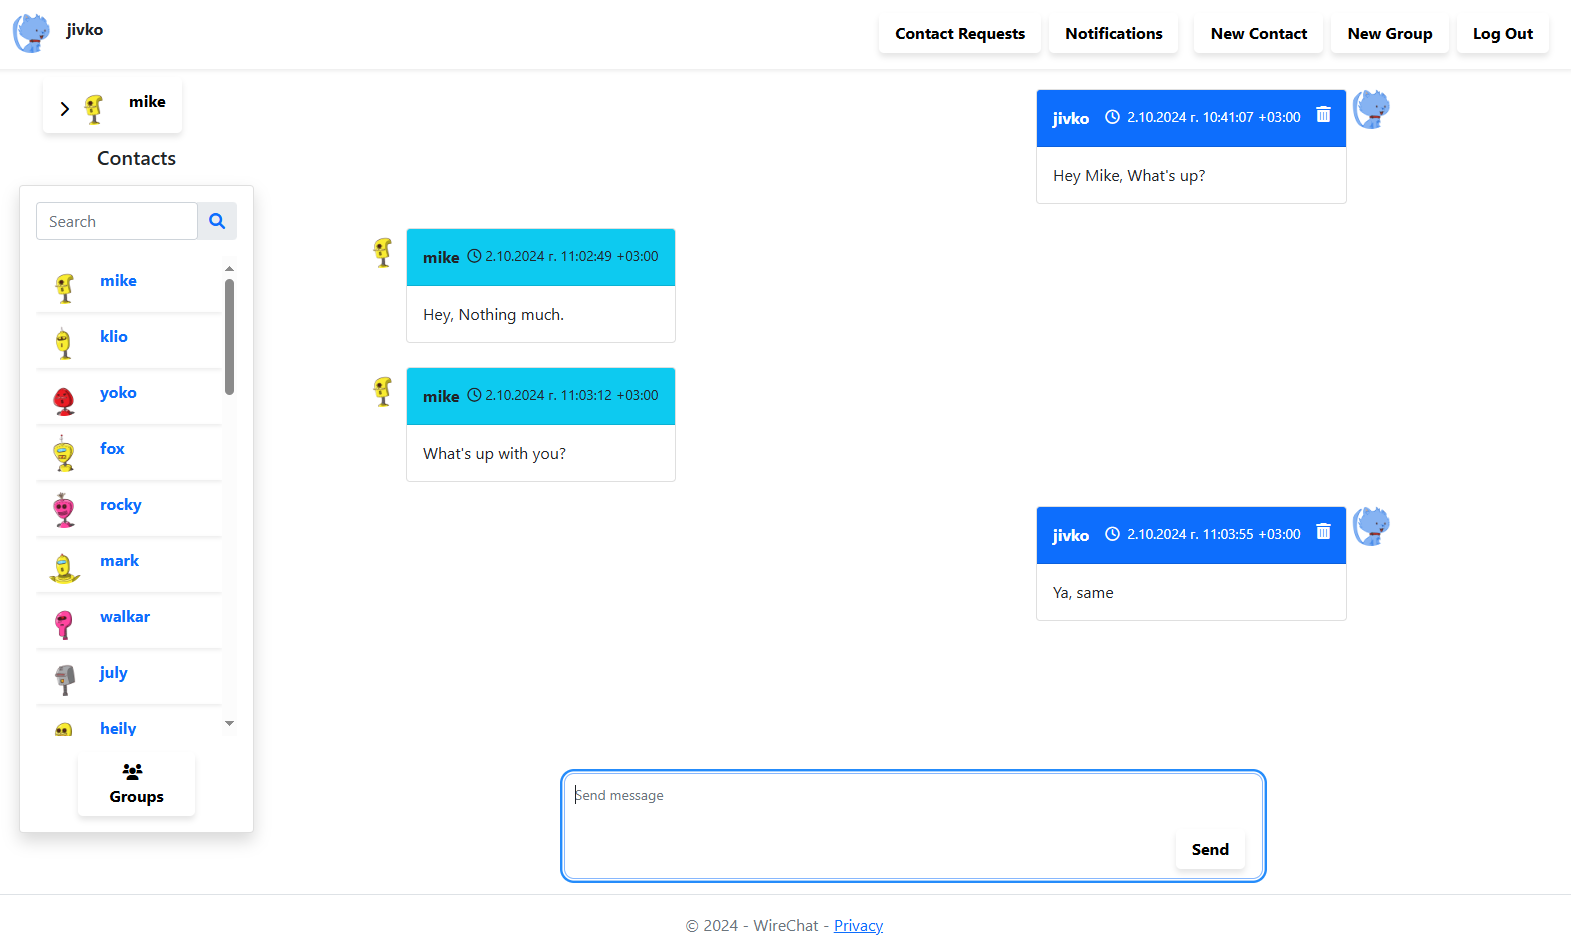This screenshot has width=1571, height=949.
Task: Click rocky's pink avatar in the list
Action: (x=64, y=510)
